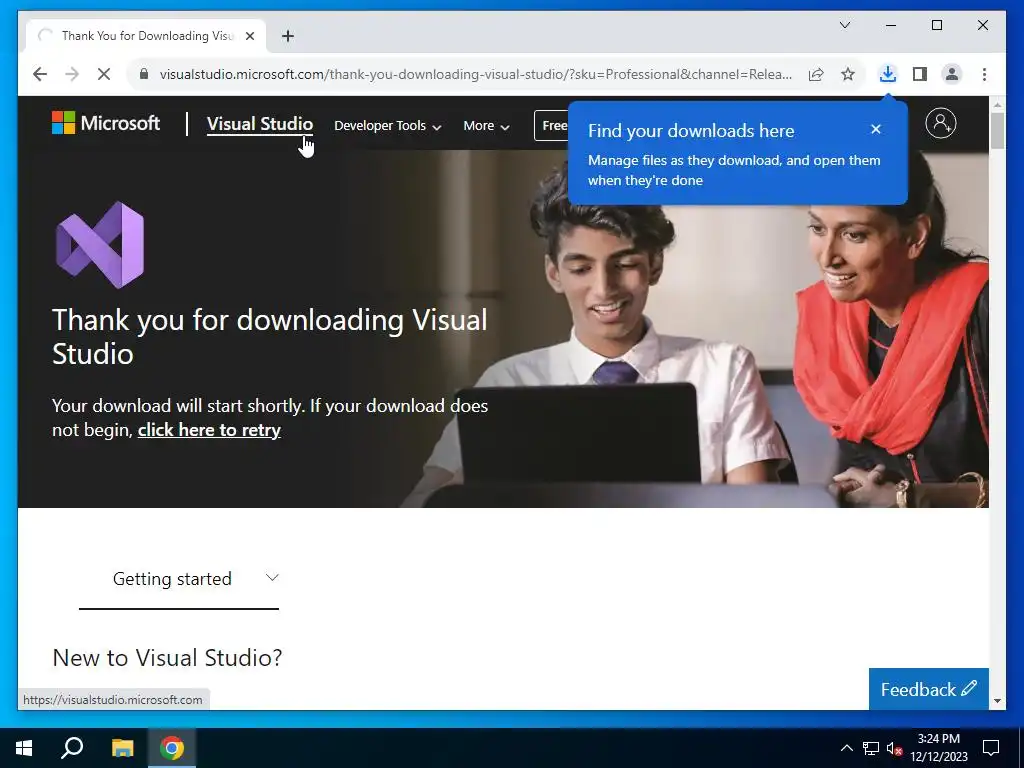Click the click here to retry link

[209, 430]
